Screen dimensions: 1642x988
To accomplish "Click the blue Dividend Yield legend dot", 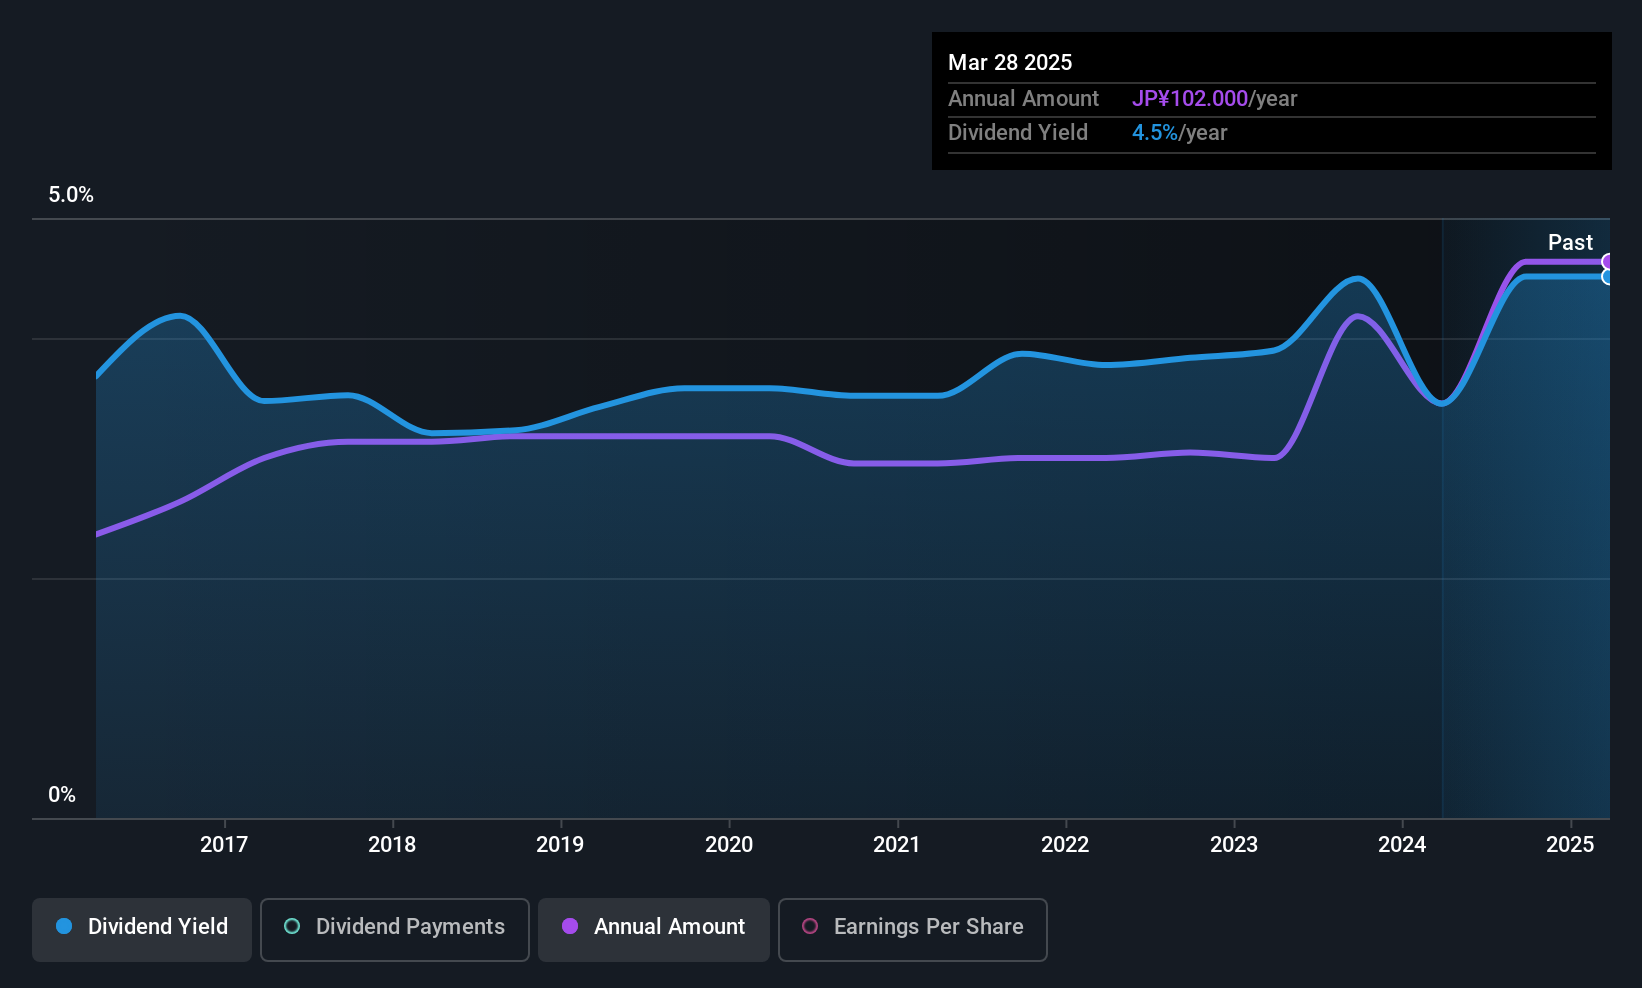I will (64, 927).
